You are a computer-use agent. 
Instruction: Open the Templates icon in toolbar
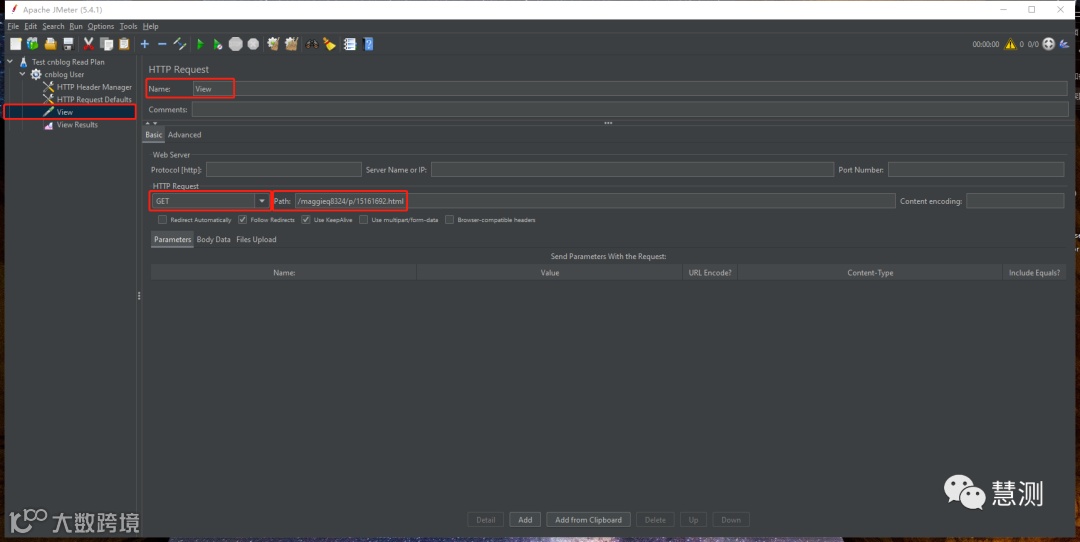coord(32,44)
